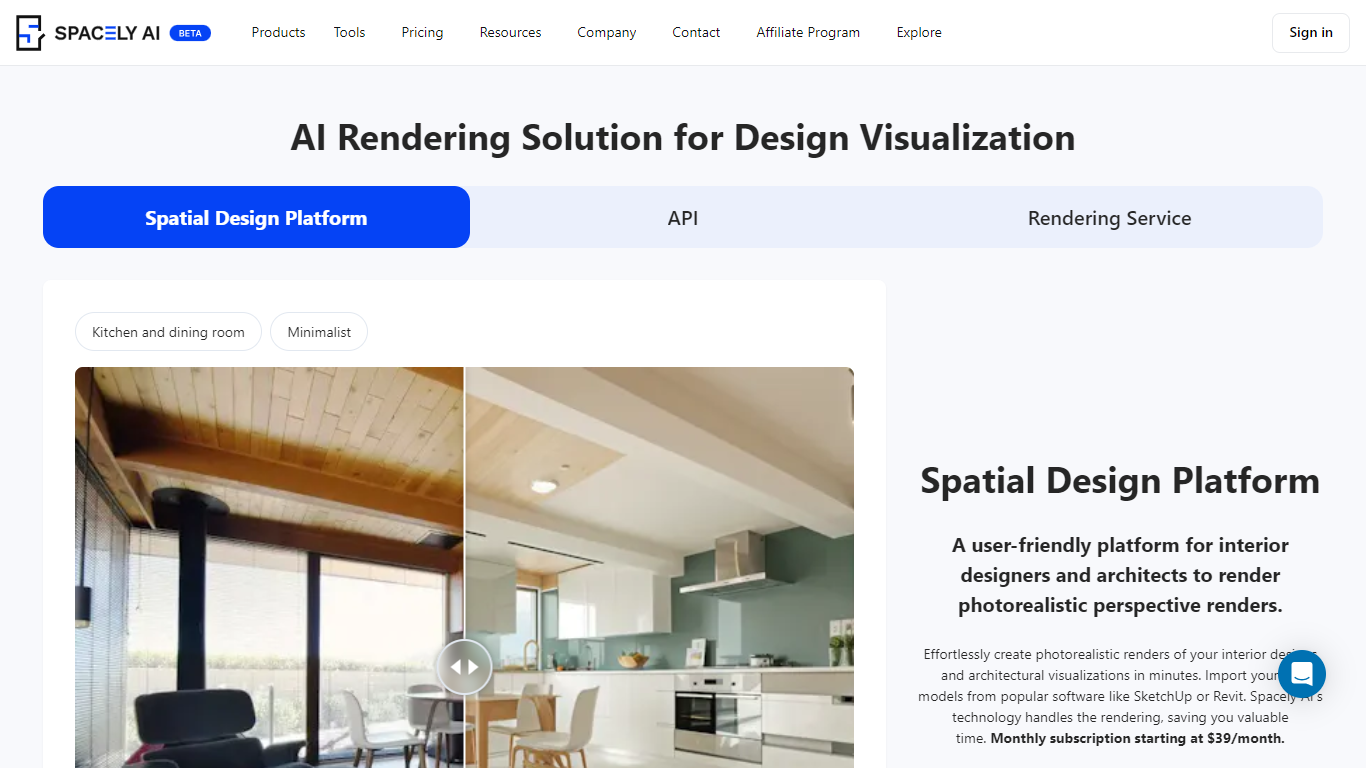Viewport: 1366px width, 768px height.
Task: Click the BETA badge beside the logo
Action: click(x=190, y=33)
